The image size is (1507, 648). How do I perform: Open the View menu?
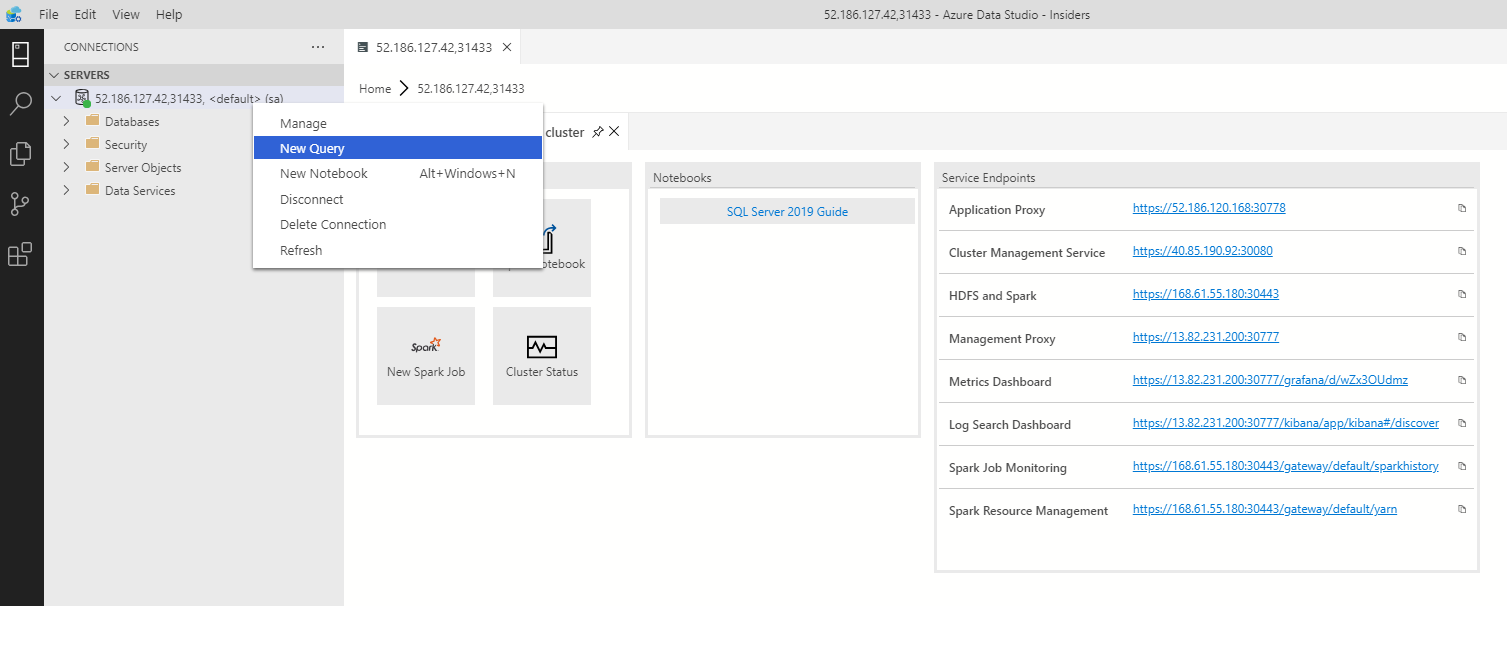click(125, 14)
